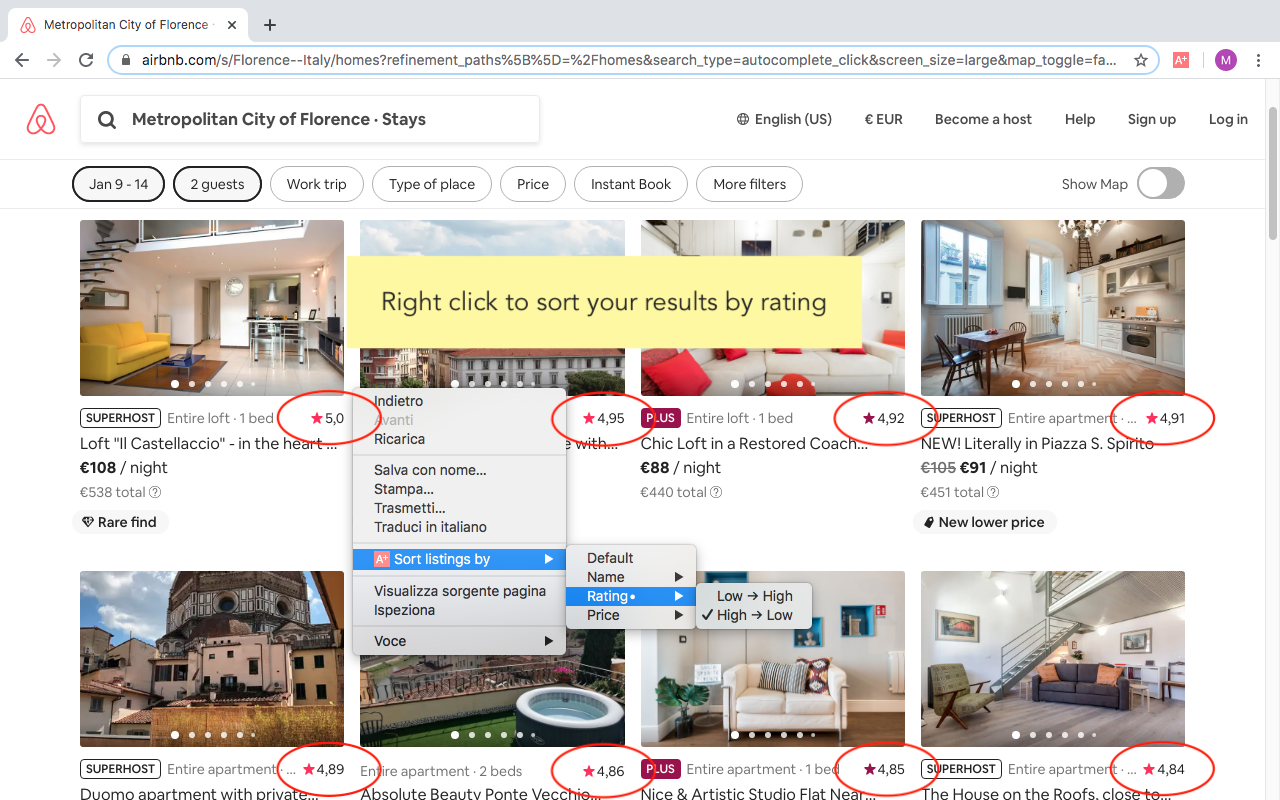
Task: Open Become a host link
Action: [983, 119]
